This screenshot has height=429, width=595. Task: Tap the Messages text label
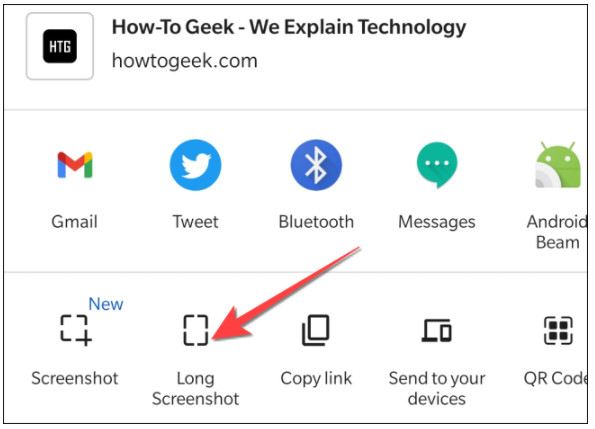coord(437,222)
